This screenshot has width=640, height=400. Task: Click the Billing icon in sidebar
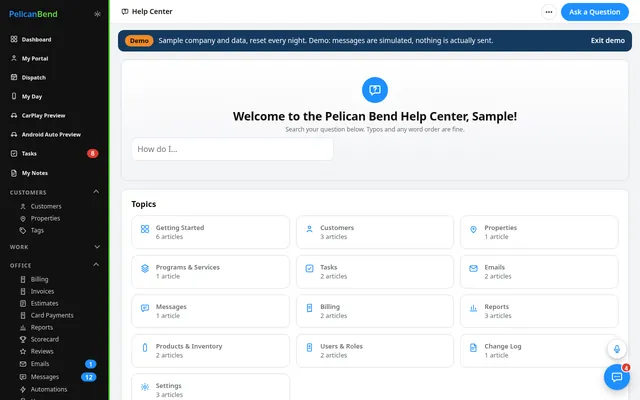[23, 279]
